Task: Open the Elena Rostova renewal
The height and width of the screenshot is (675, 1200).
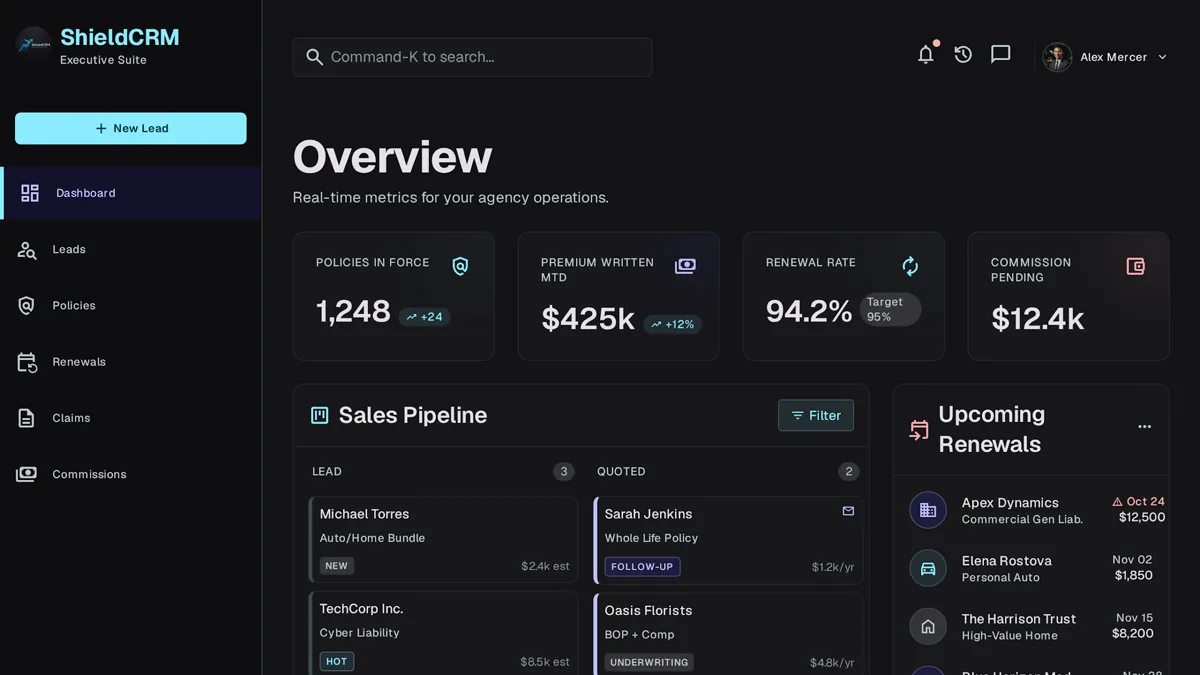Action: pos(1031,568)
